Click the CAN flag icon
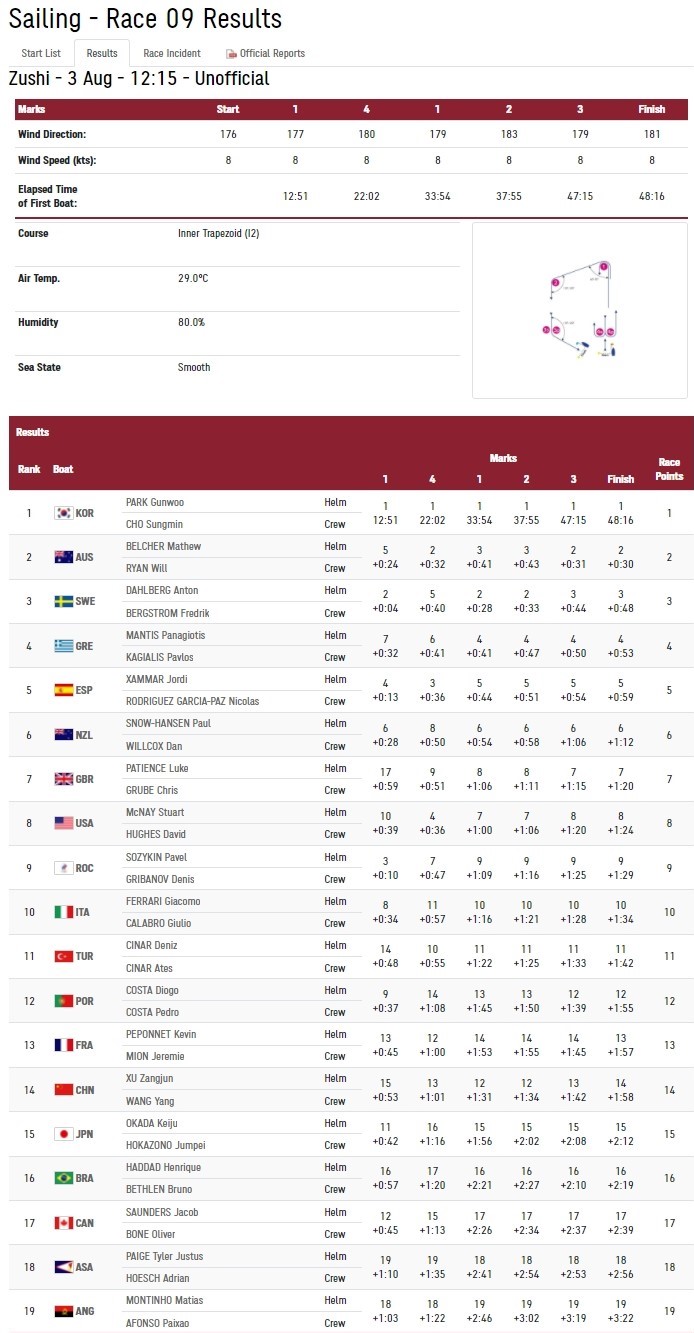Viewport: 694px width, 1333px height. 64,1223
